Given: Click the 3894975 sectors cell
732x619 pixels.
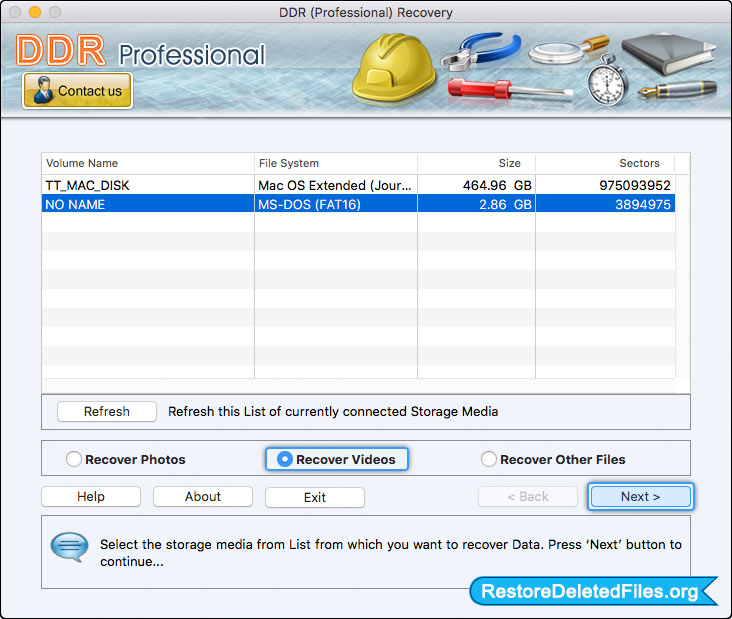Looking at the screenshot, I should click(x=605, y=204).
